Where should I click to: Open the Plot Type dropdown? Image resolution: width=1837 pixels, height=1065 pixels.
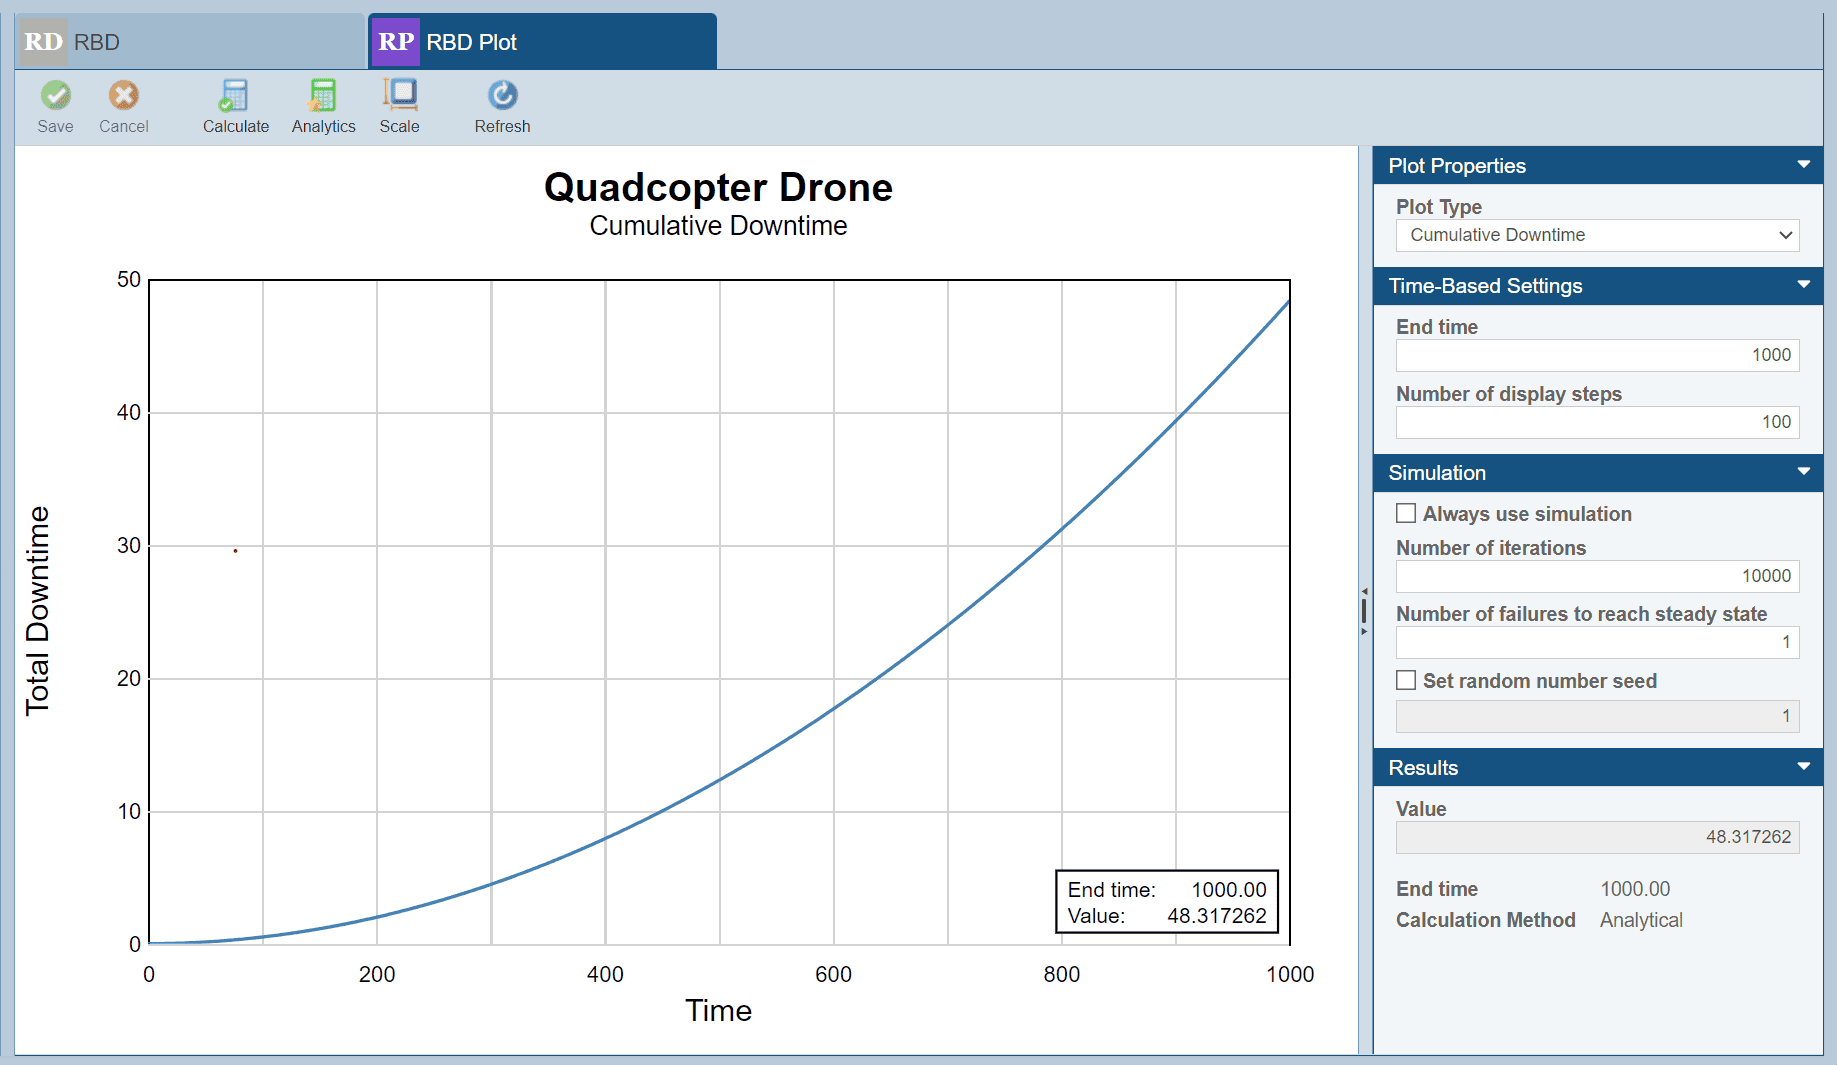point(1597,236)
